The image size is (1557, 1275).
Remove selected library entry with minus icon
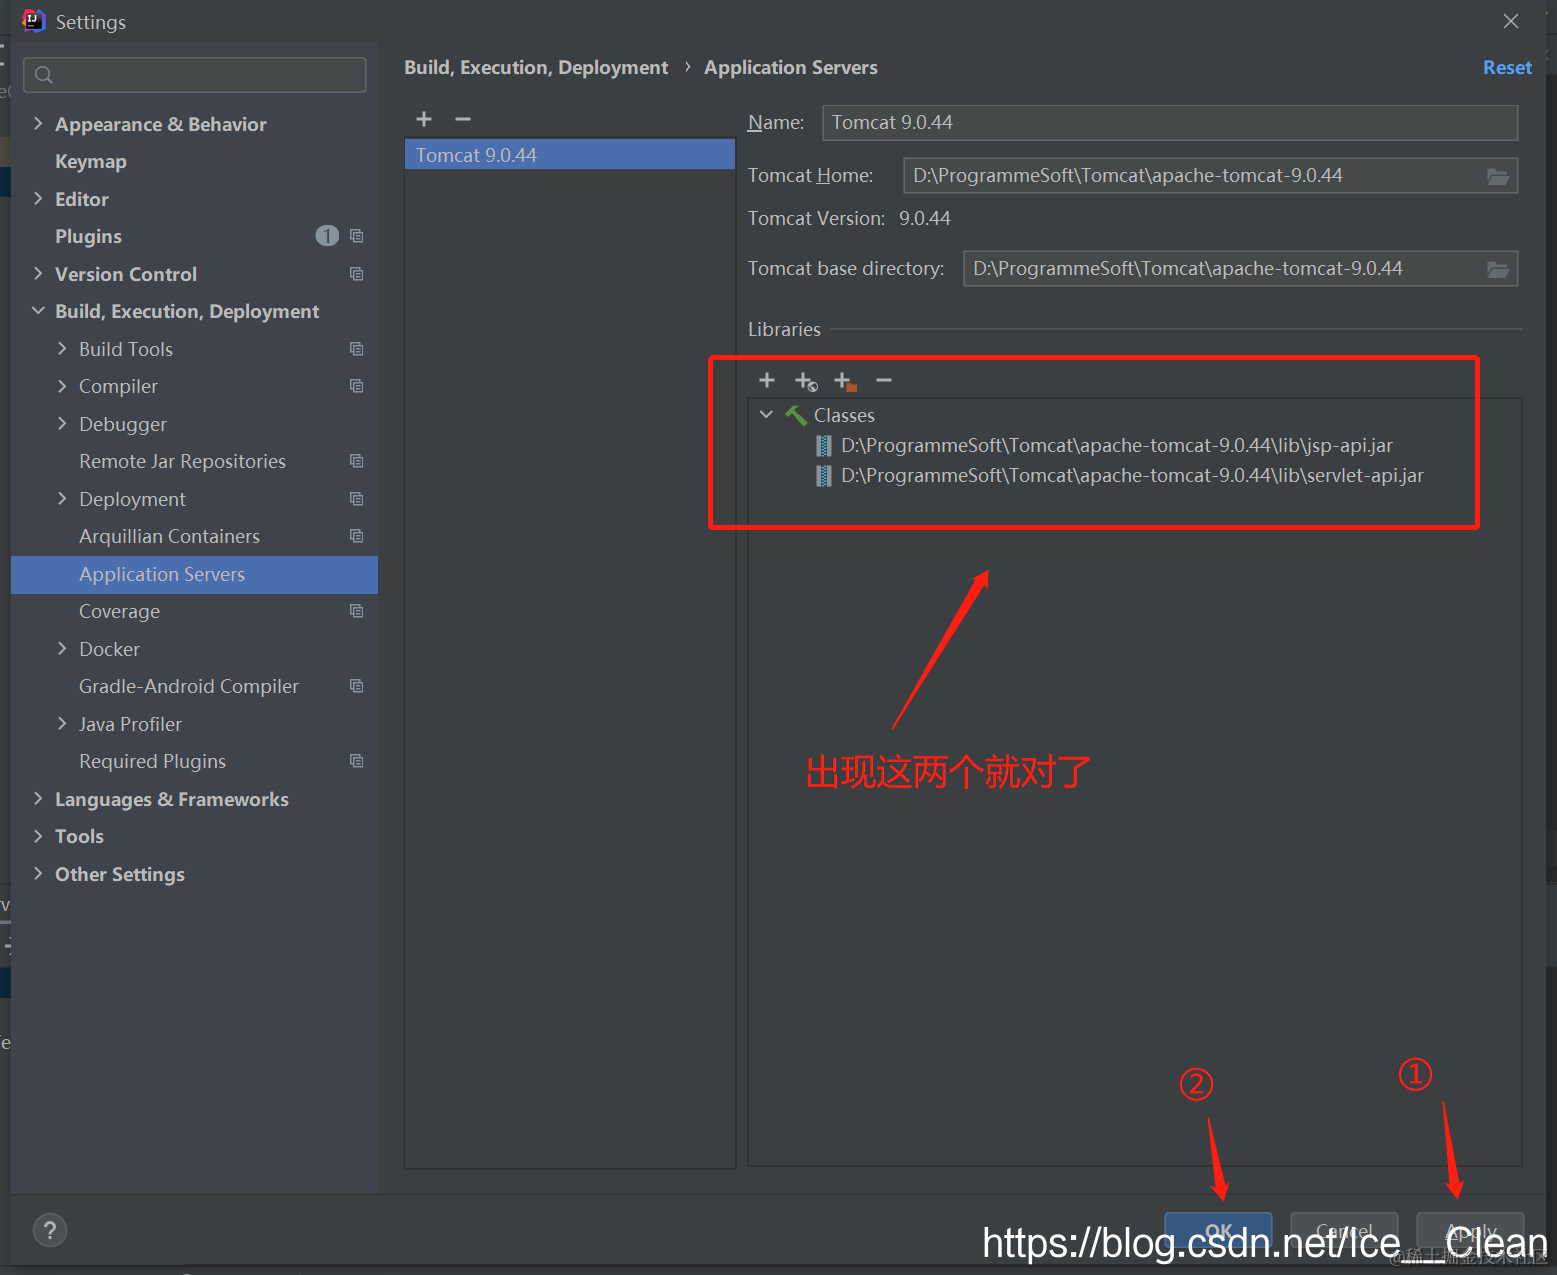point(884,380)
